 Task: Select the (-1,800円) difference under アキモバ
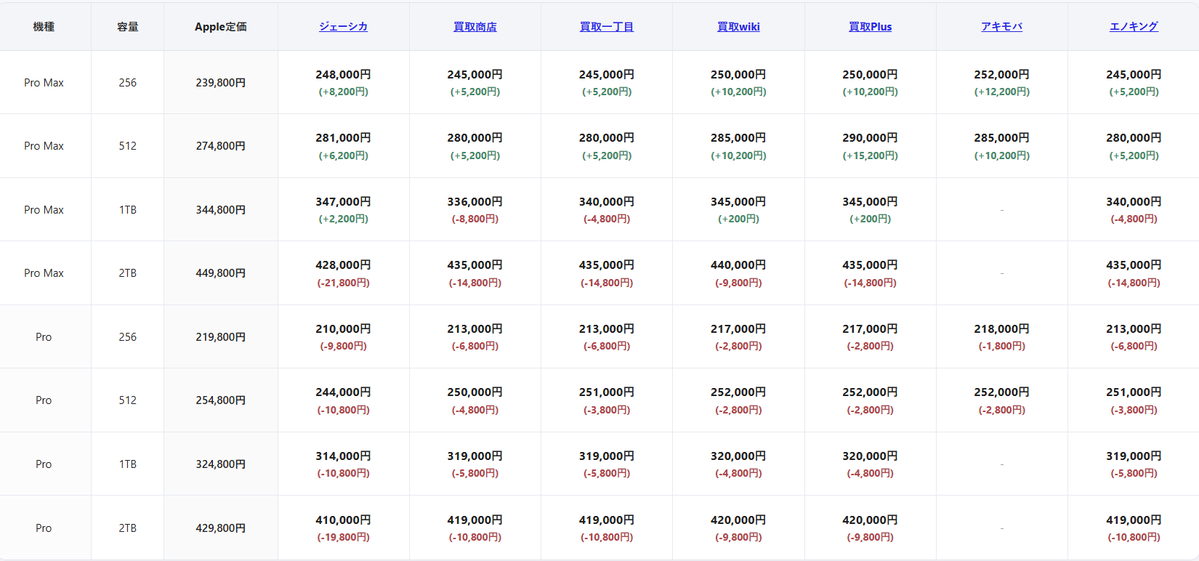(1002, 346)
